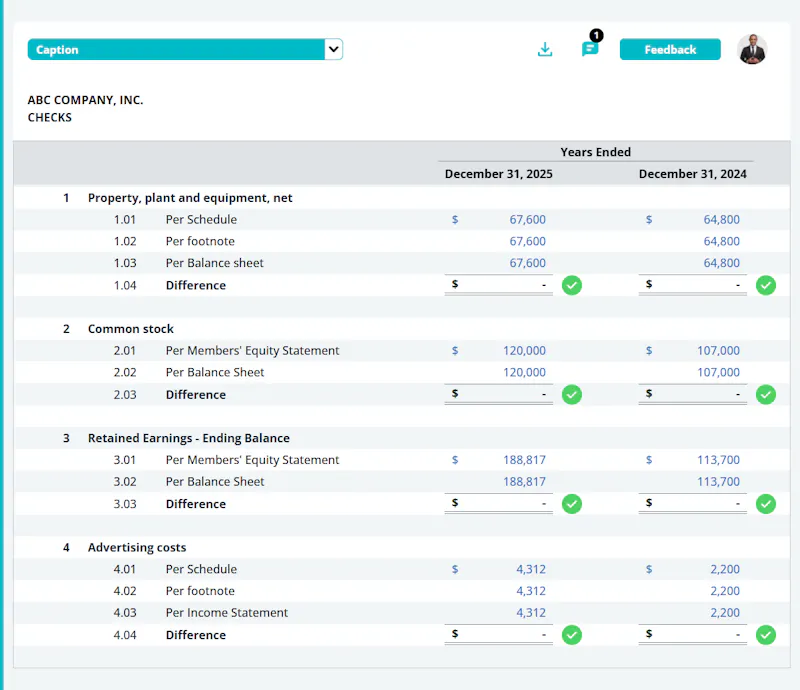Click 188,817 in row 3.02 Per Balance Sheet
800x690 pixels.
click(x=524, y=482)
